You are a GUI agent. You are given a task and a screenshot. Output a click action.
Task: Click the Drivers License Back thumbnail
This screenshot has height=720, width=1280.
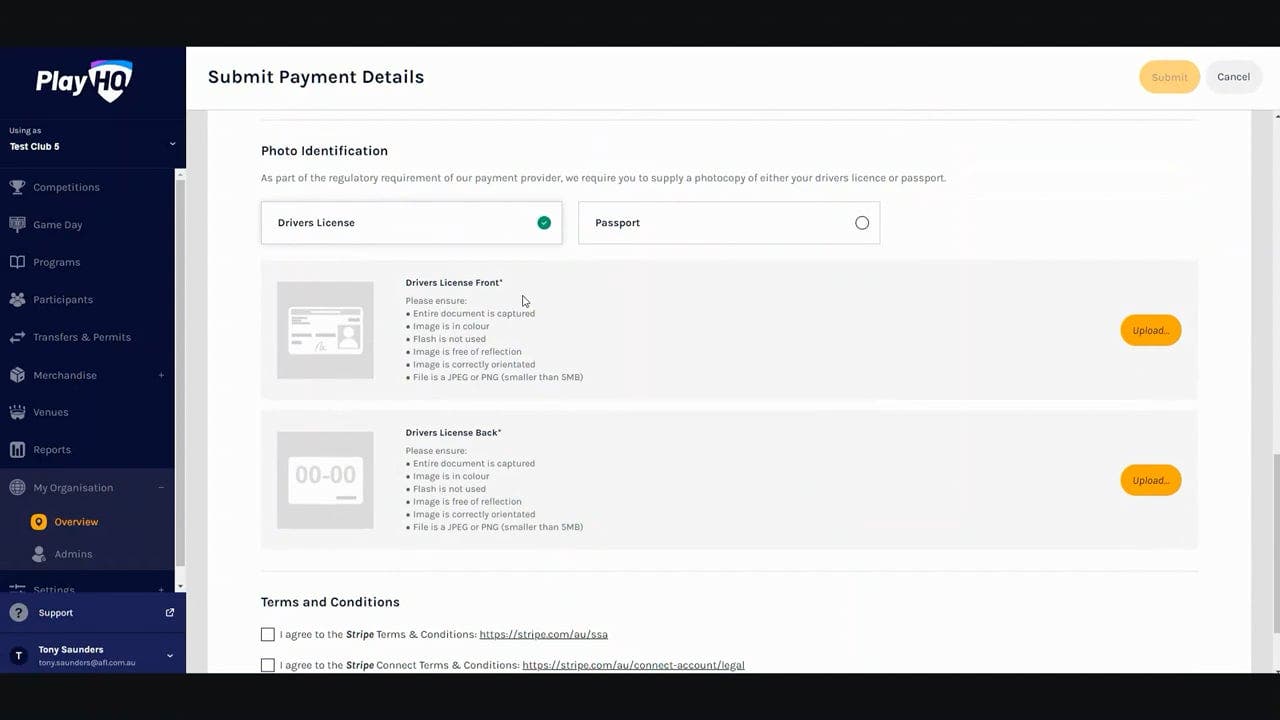tap(325, 480)
